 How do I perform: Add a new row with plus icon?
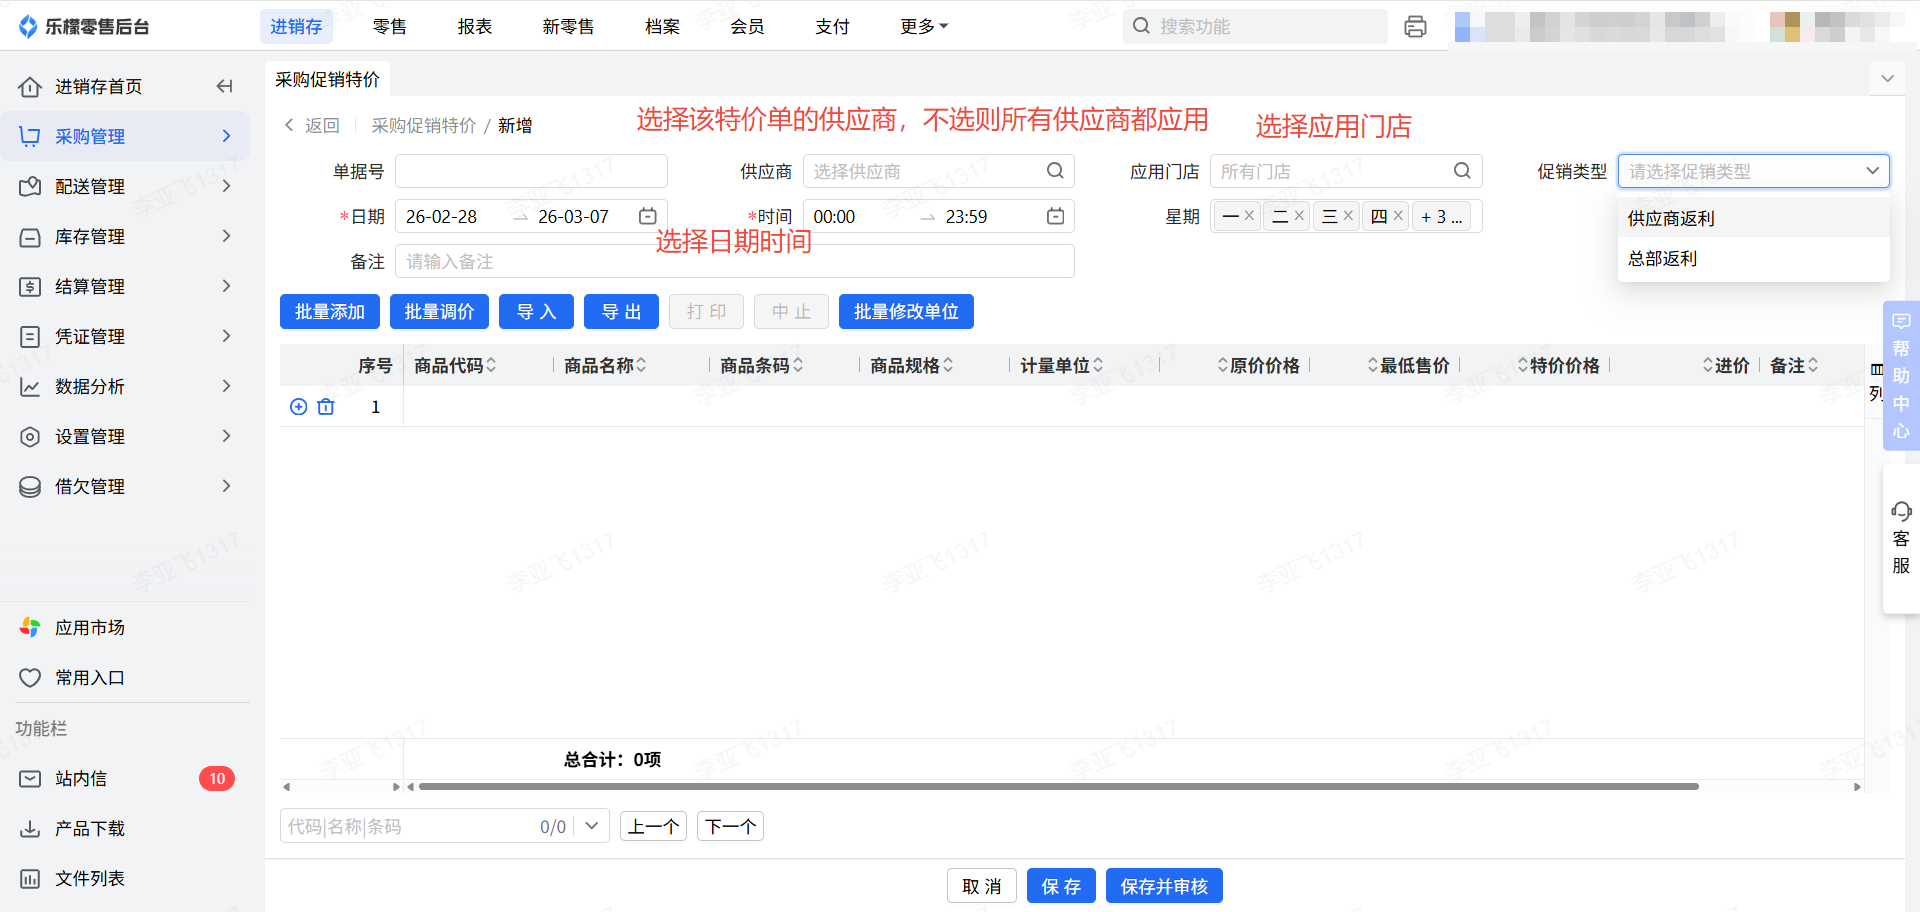(298, 406)
